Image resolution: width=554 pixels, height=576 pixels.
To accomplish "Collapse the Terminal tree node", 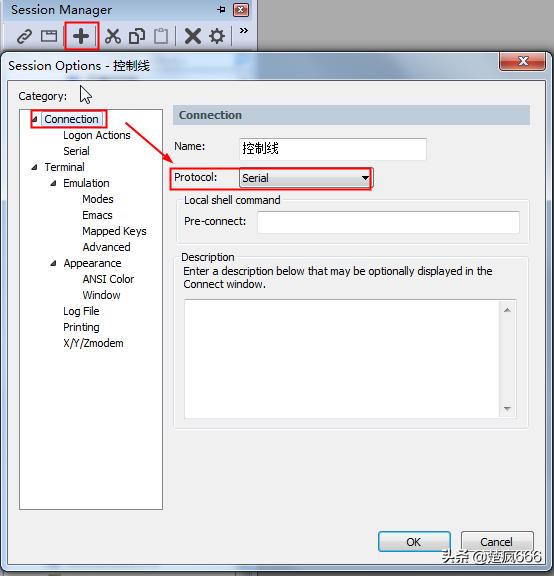I will [35, 167].
